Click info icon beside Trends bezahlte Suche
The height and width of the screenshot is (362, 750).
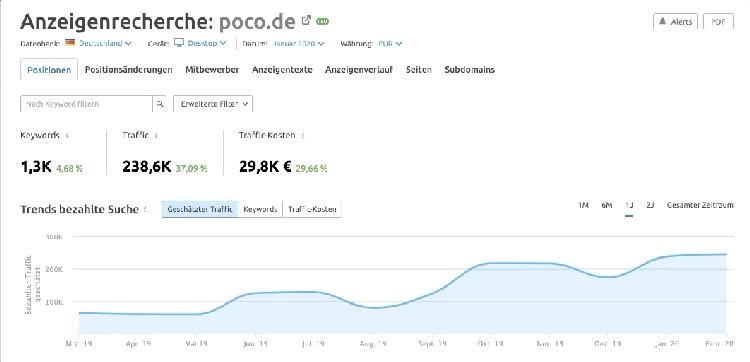[145, 209]
